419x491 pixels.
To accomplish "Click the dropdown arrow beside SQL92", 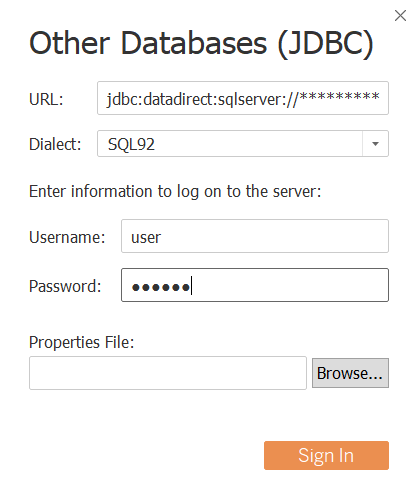I will 375,144.
